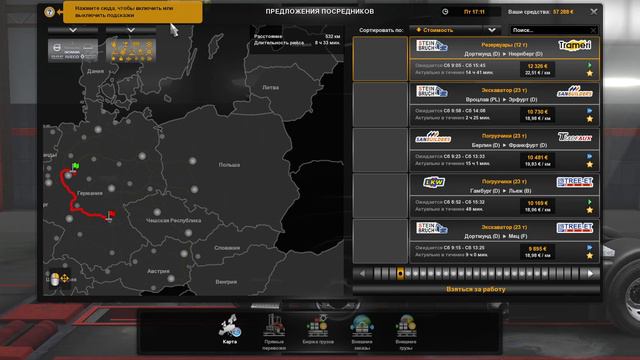640x360 pixels.
Task: Click the Ваши средства balance display
Action: 540,12
